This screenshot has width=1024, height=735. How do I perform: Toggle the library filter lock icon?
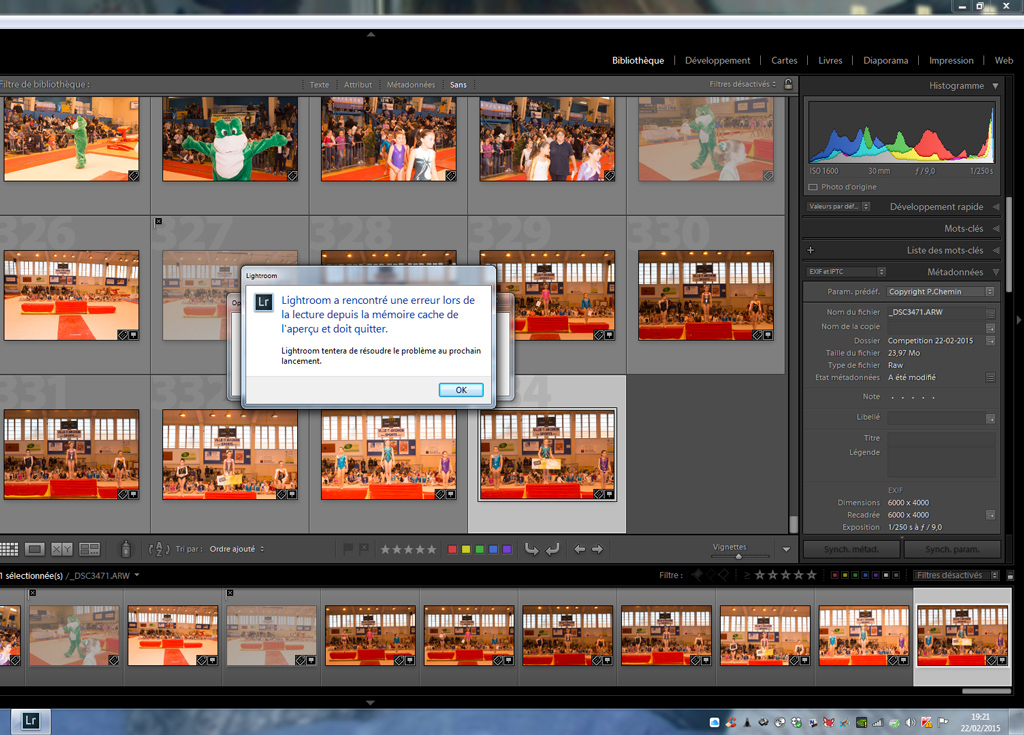[788, 85]
